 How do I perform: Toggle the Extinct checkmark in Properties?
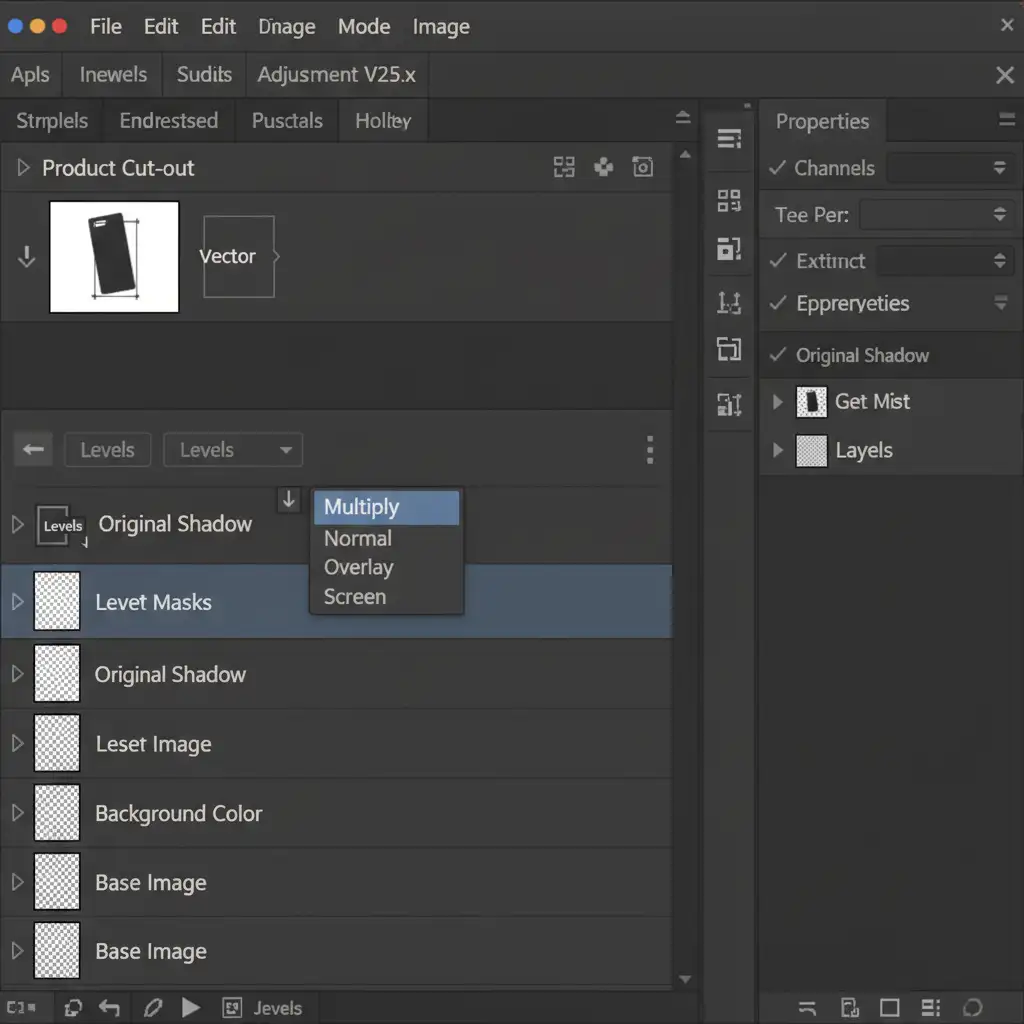778,261
